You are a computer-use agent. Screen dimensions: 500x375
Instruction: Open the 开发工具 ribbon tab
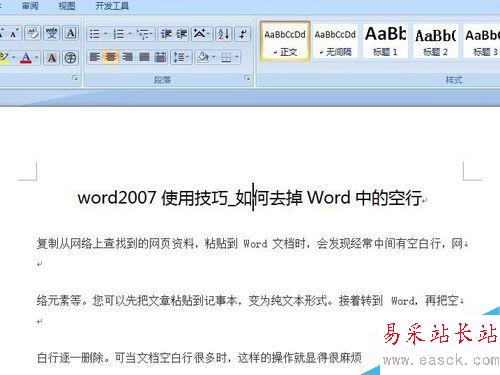pos(112,6)
